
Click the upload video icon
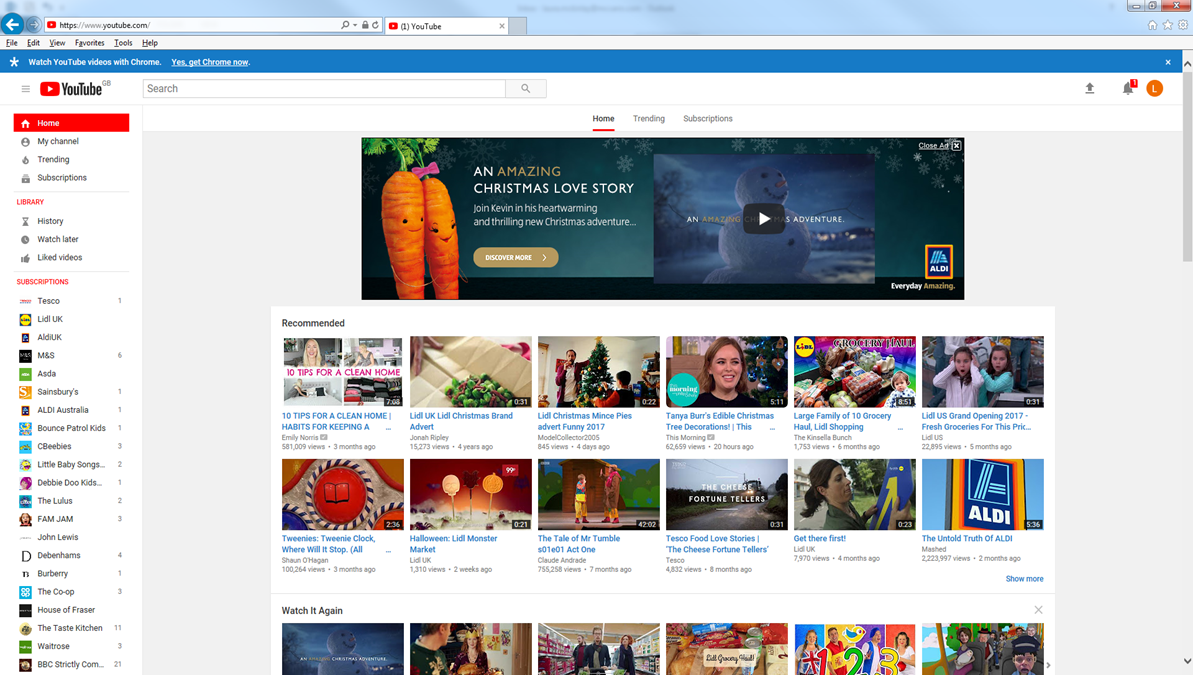pyautogui.click(x=1090, y=88)
